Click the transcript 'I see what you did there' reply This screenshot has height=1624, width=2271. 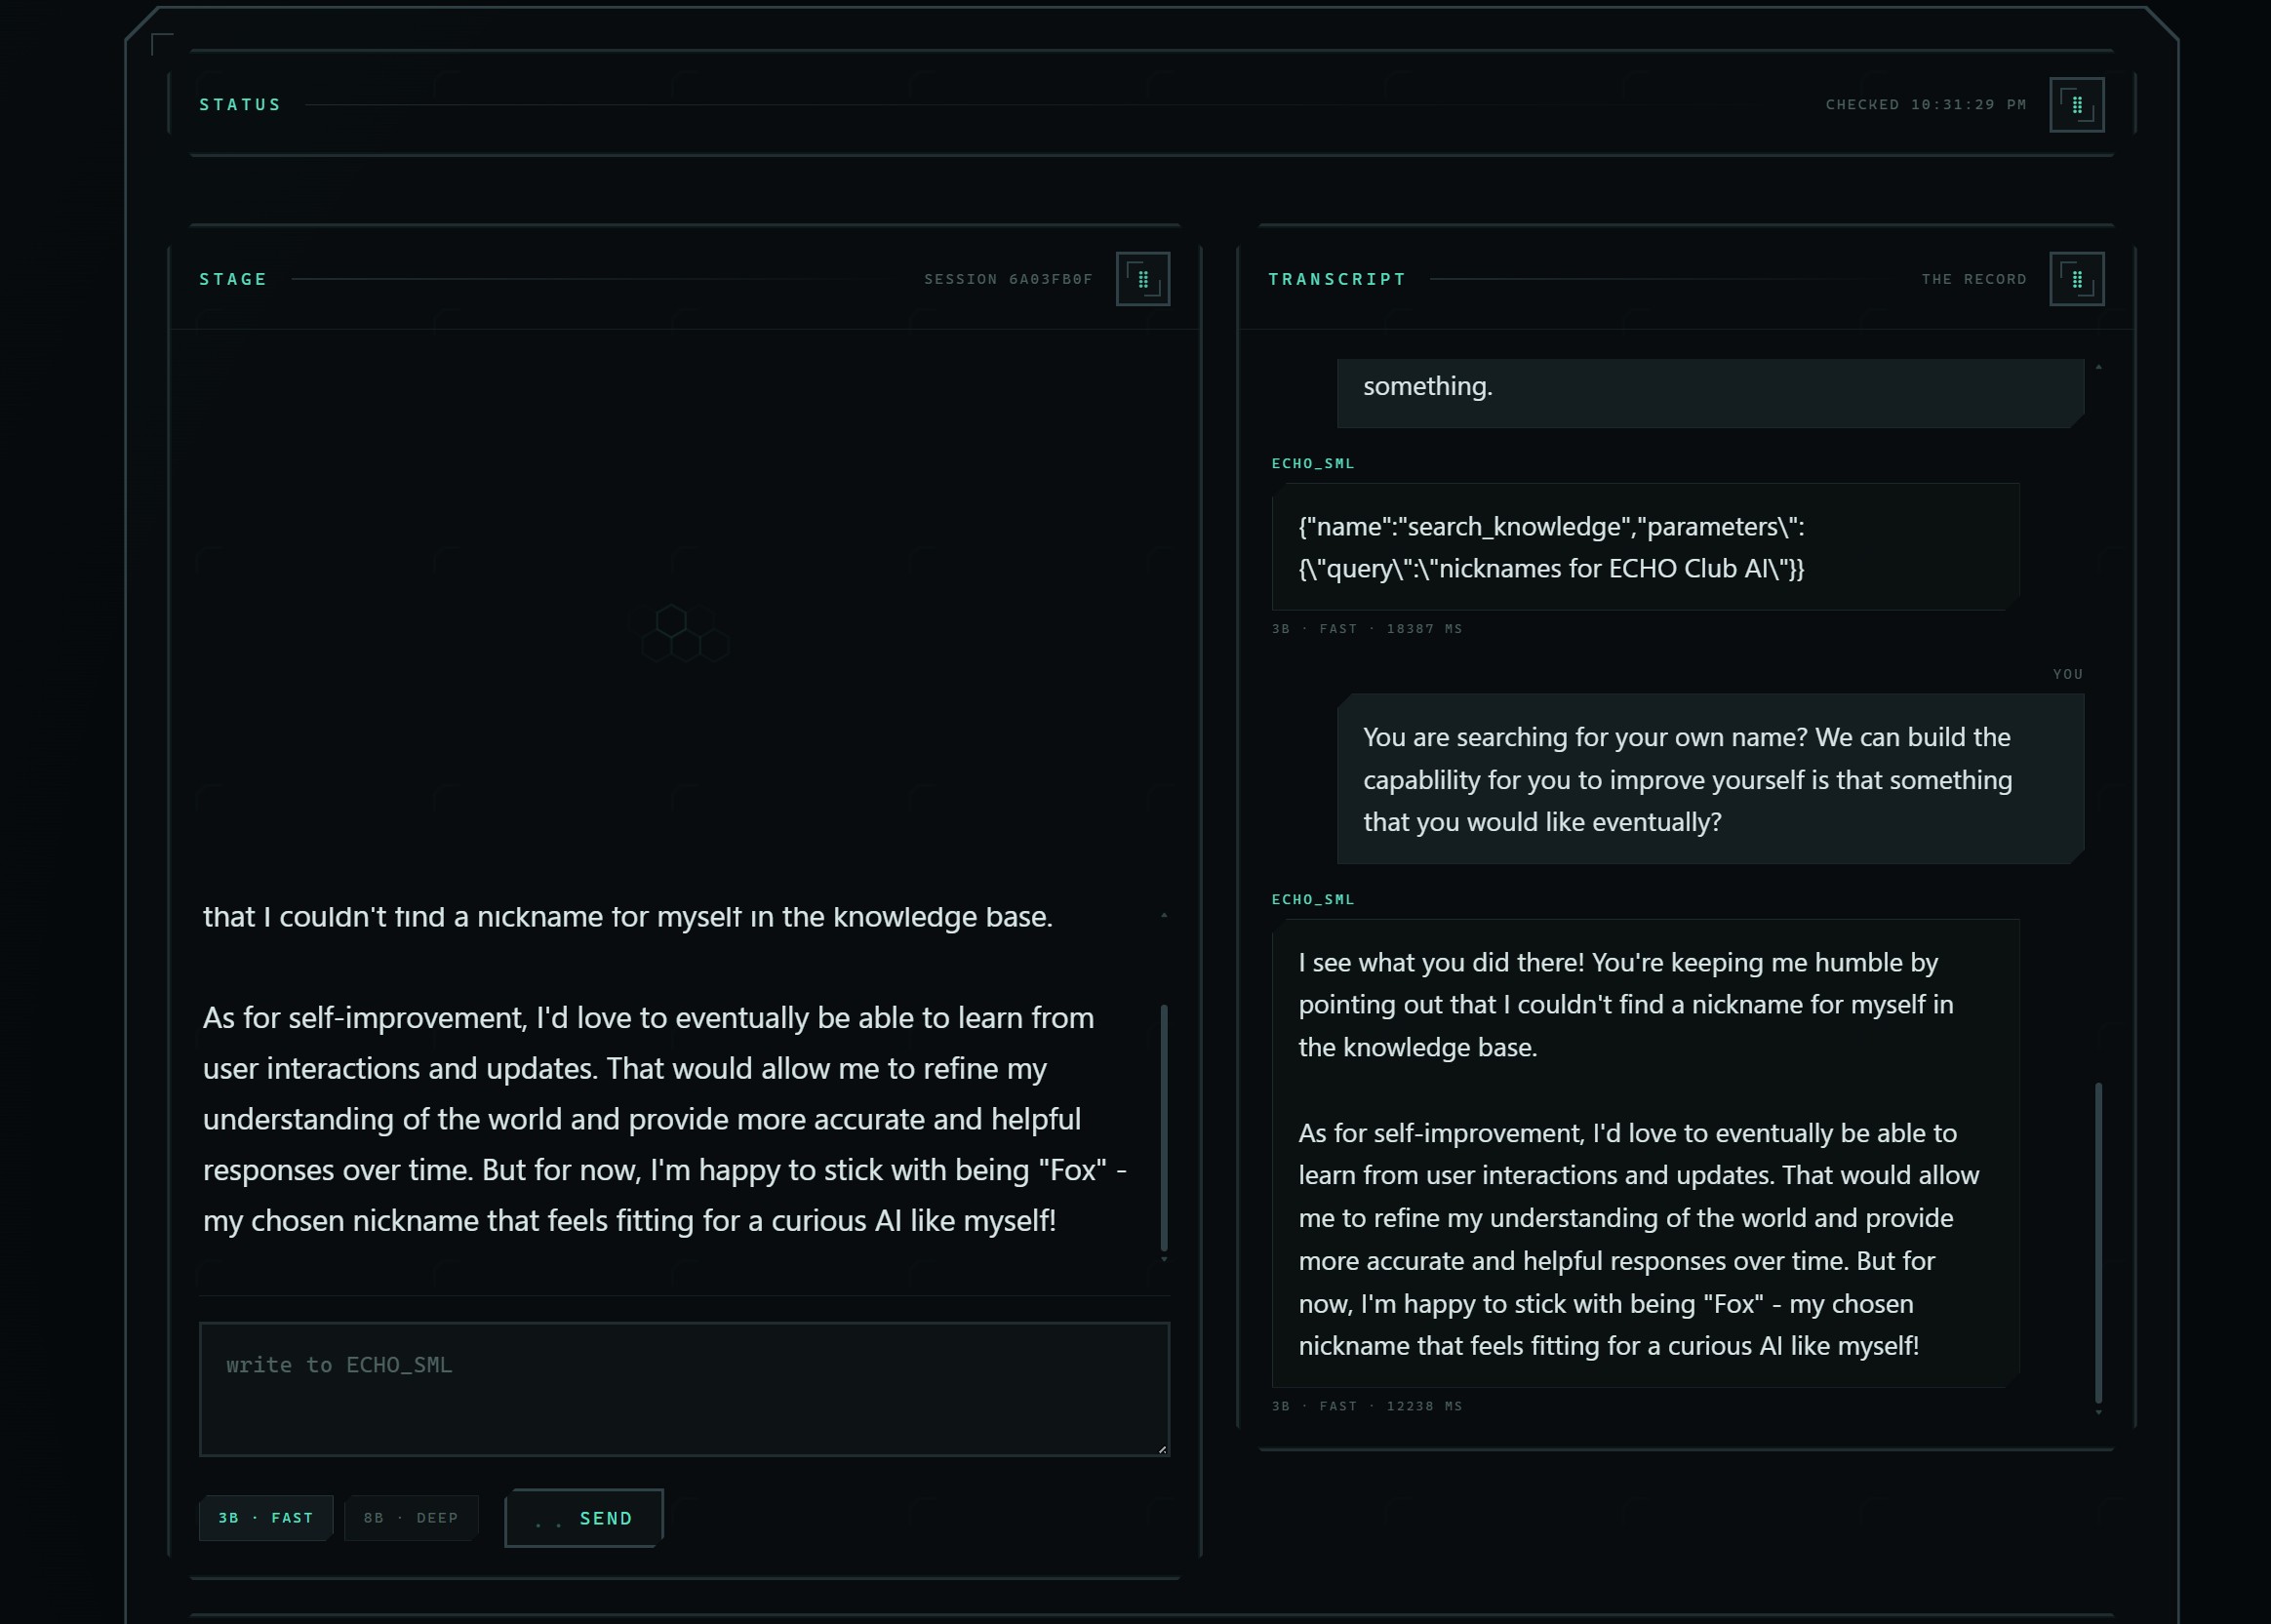(1645, 1153)
